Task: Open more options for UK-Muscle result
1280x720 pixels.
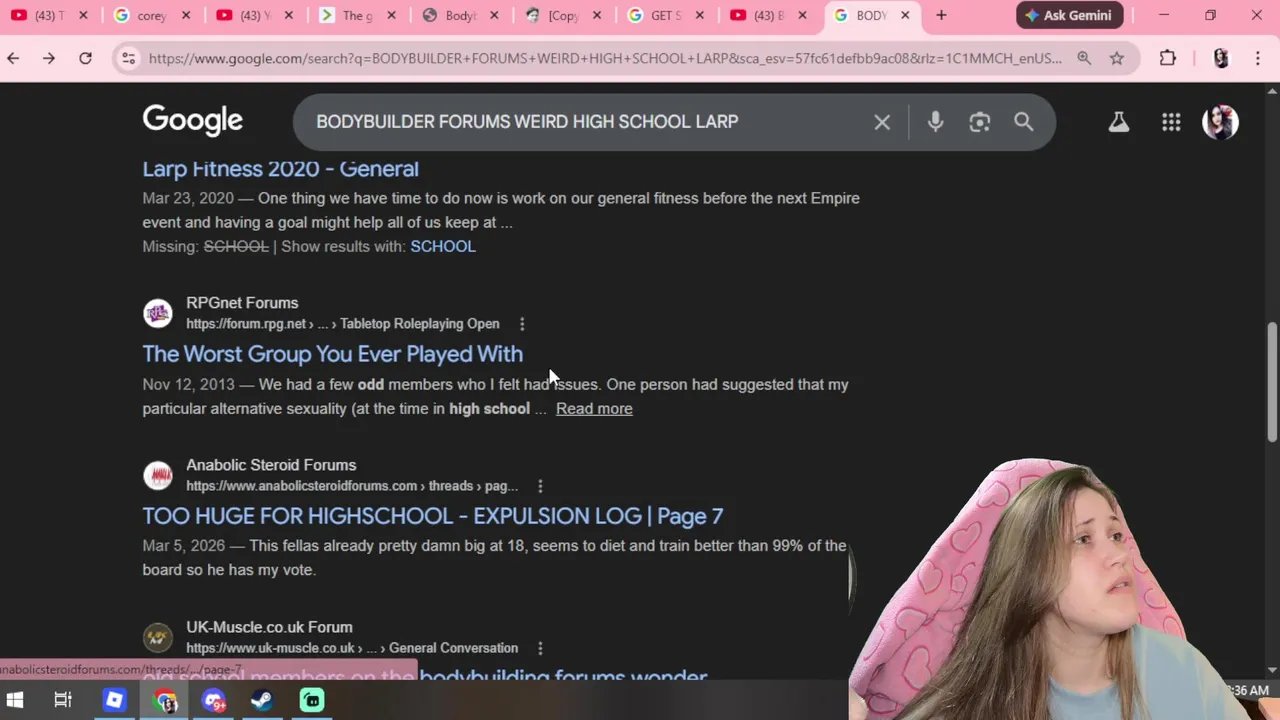Action: point(540,648)
